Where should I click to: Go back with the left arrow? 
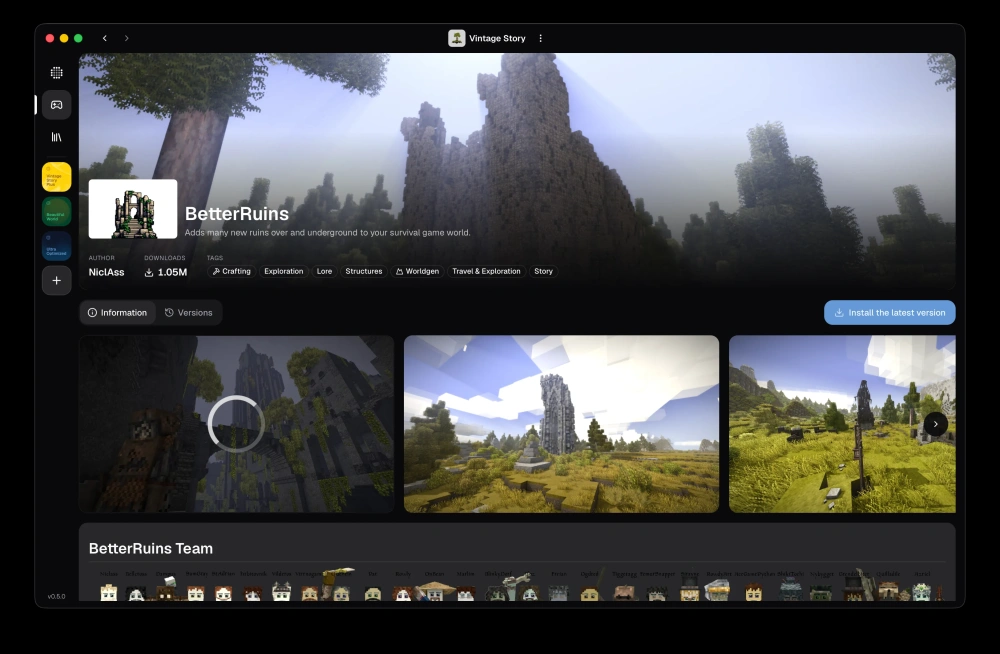tap(105, 38)
